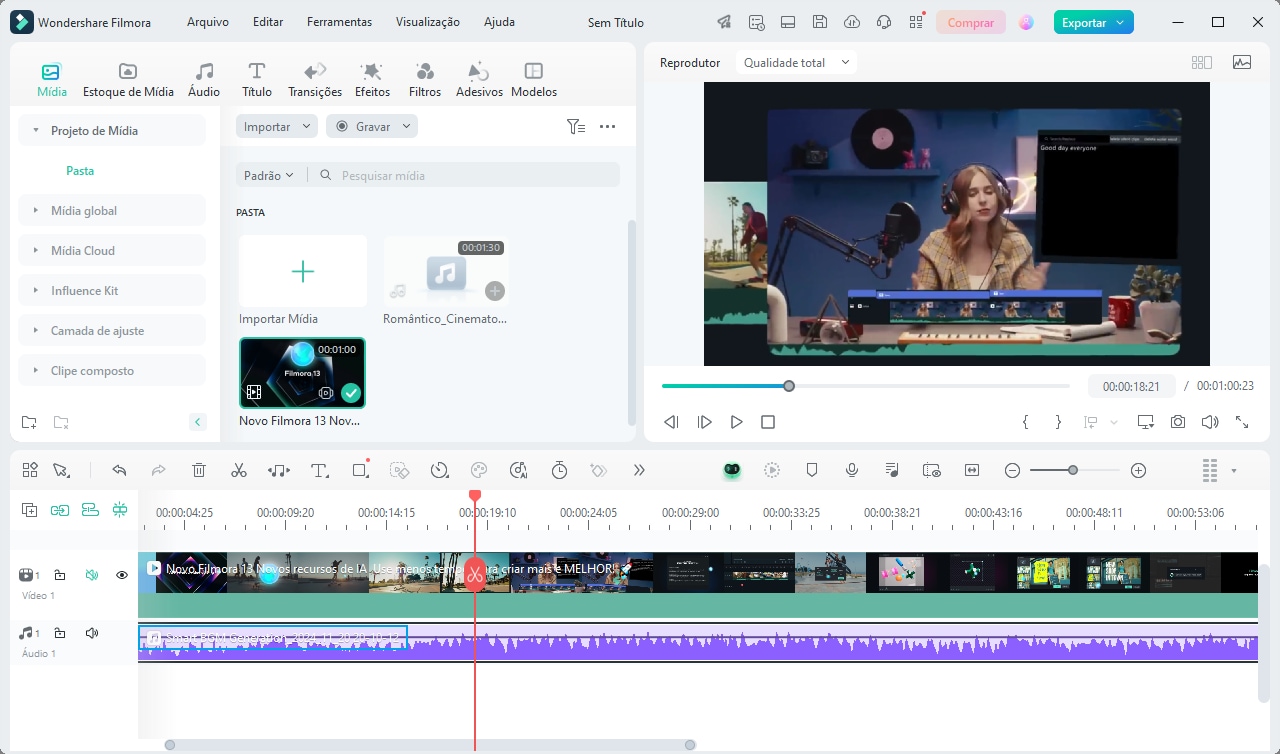
Task: Step back one frame in player
Action: 672,422
